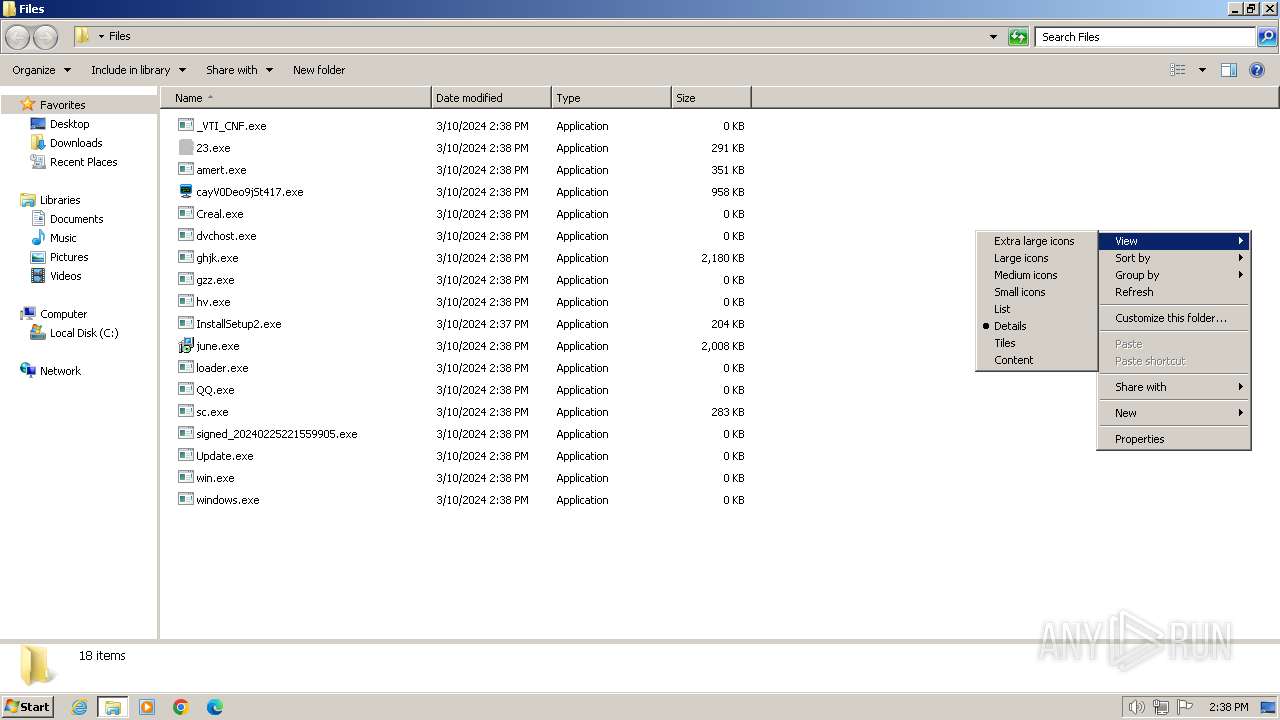Click New folder button
The width and height of the screenshot is (1280, 720).
pos(319,70)
